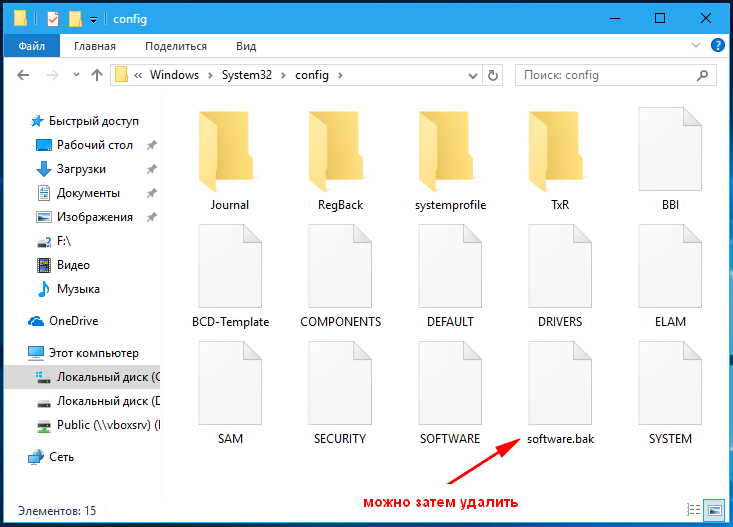Click the Back navigation arrow
This screenshot has width=733, height=527.
point(23,75)
